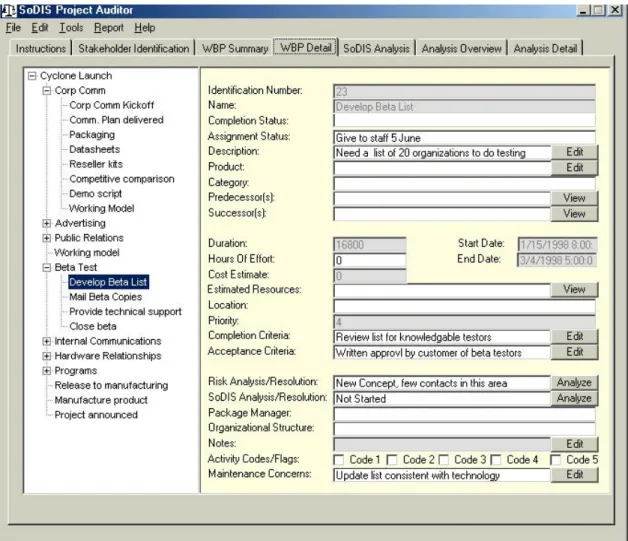Expand the Advertising node
Screen dimensions: 628x541
tap(47, 223)
